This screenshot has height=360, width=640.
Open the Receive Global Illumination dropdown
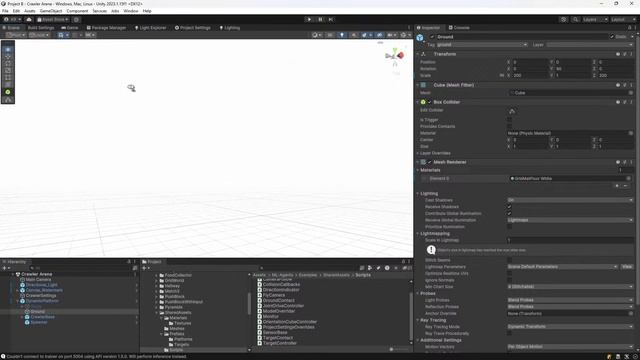(x=570, y=220)
